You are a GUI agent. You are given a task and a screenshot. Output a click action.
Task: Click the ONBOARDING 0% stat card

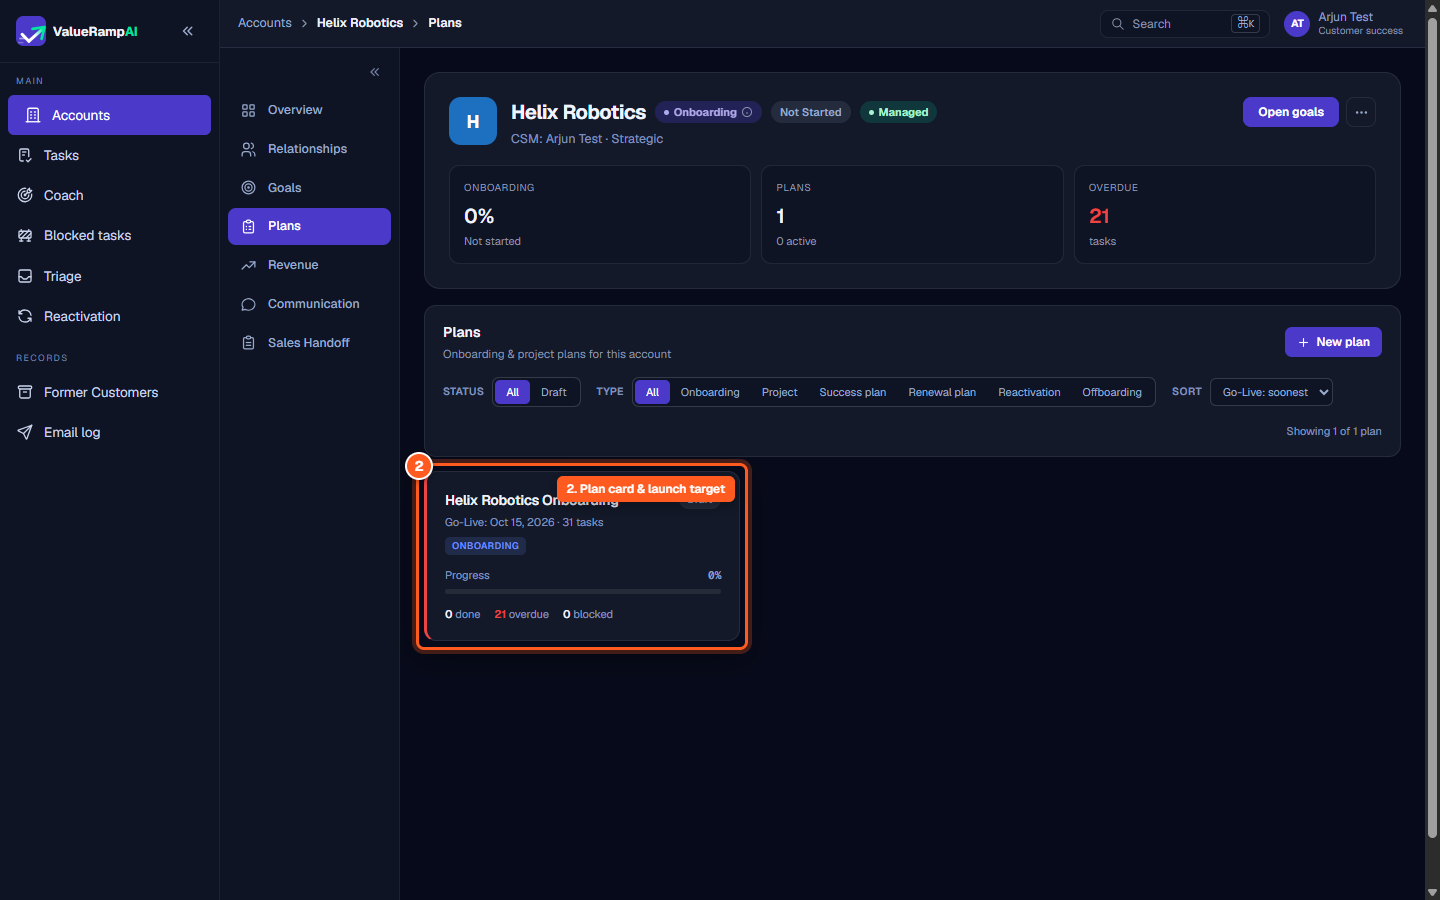(x=599, y=214)
